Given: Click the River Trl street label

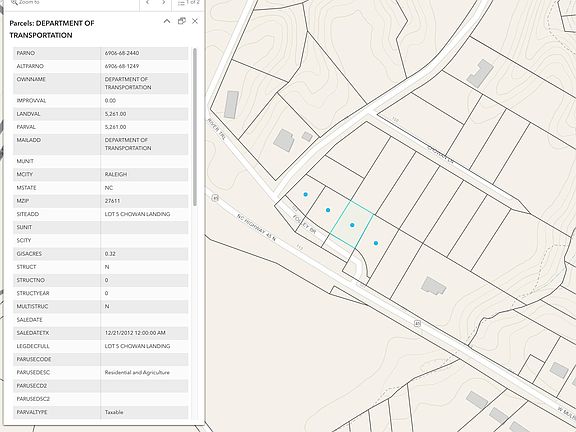Looking at the screenshot, I should 216,129.
